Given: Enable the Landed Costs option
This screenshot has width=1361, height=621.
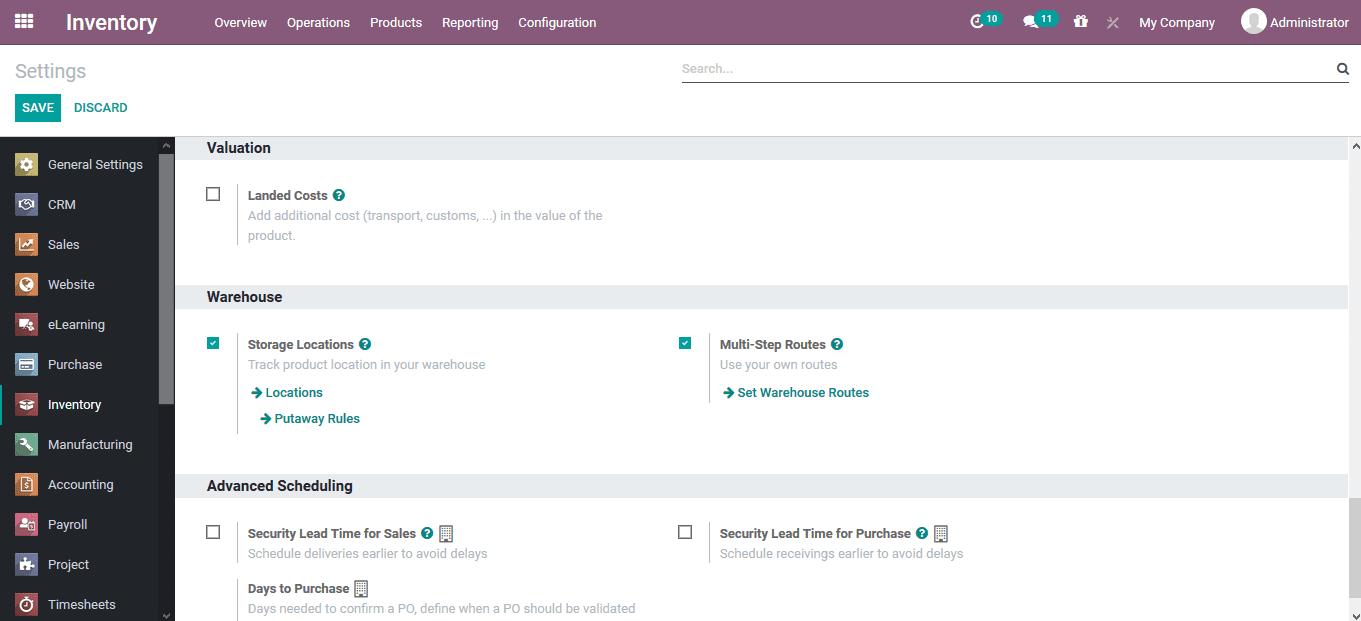Looking at the screenshot, I should [x=213, y=193].
